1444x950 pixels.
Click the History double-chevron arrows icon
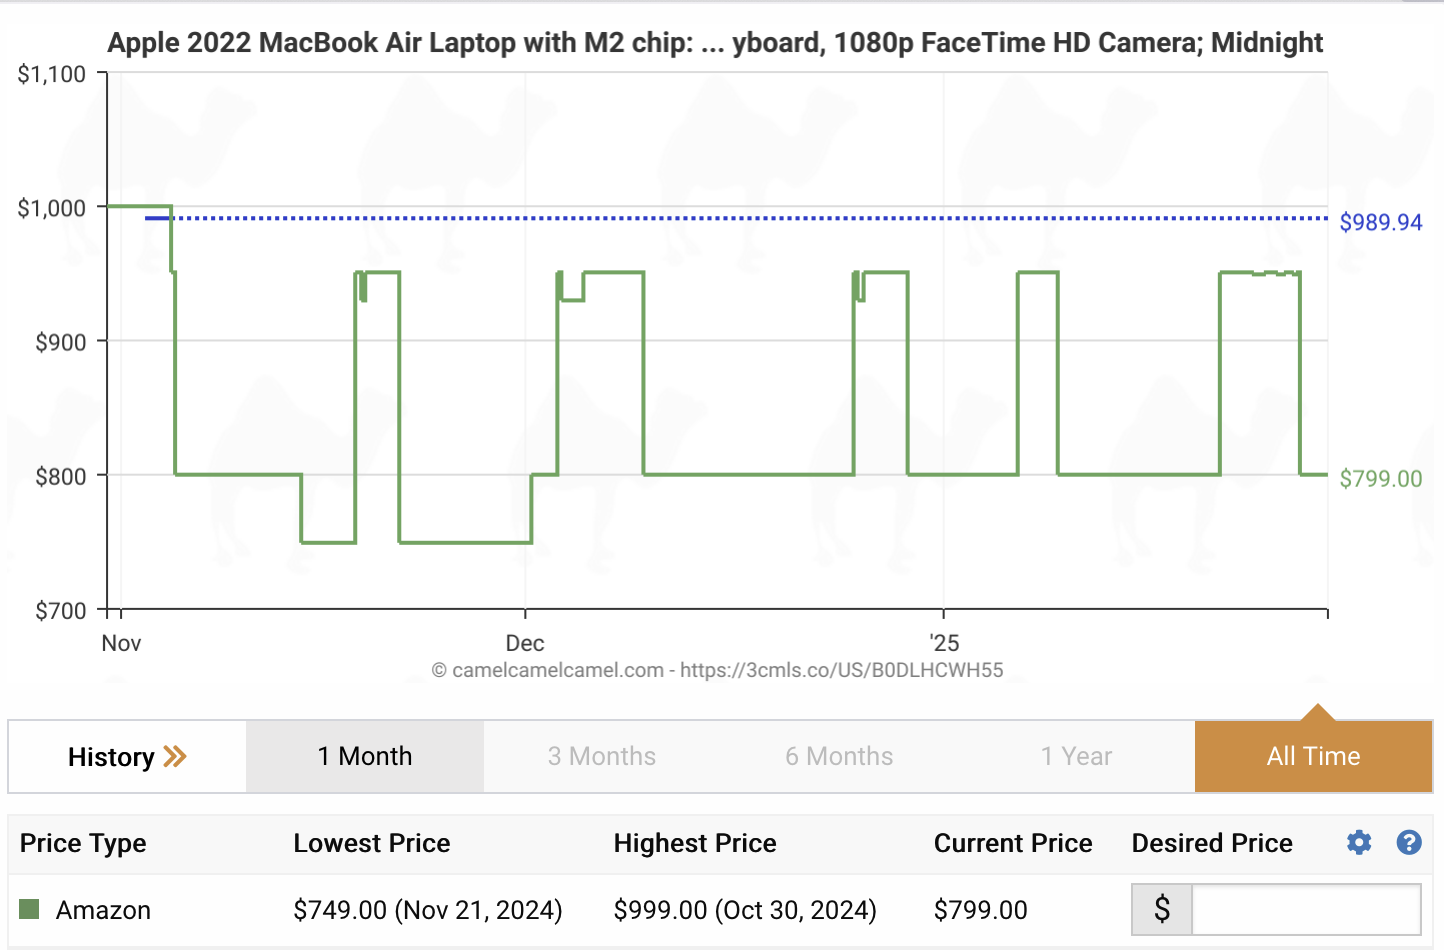pos(175,756)
